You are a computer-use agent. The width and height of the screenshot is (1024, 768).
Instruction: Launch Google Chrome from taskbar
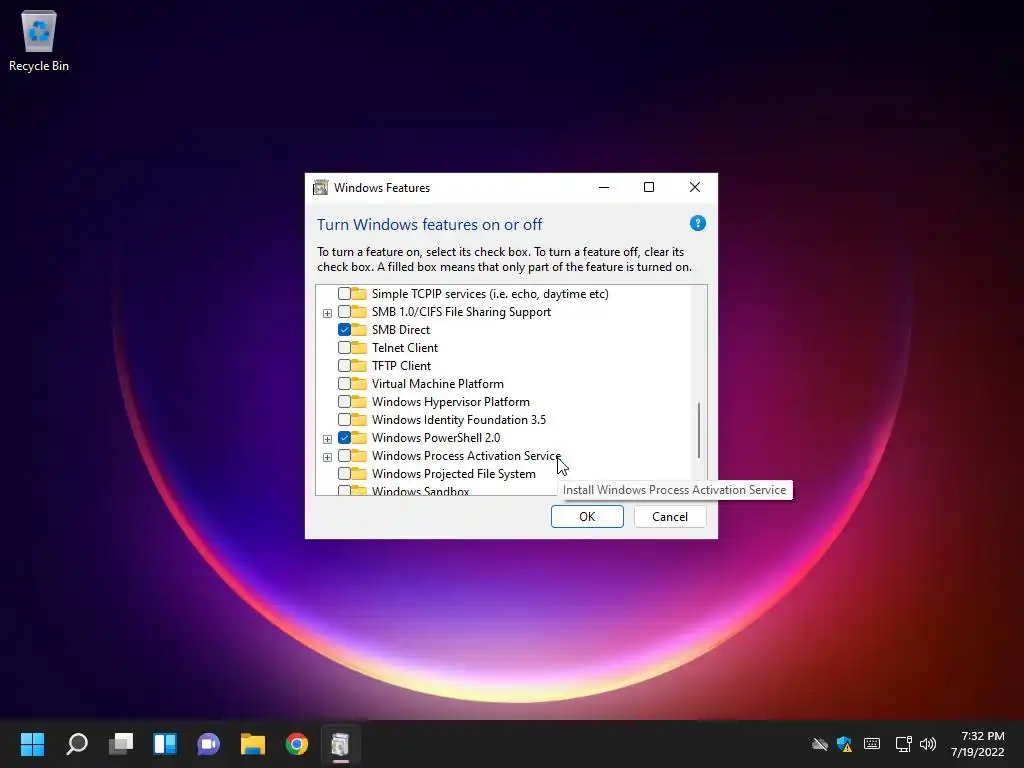[x=296, y=744]
